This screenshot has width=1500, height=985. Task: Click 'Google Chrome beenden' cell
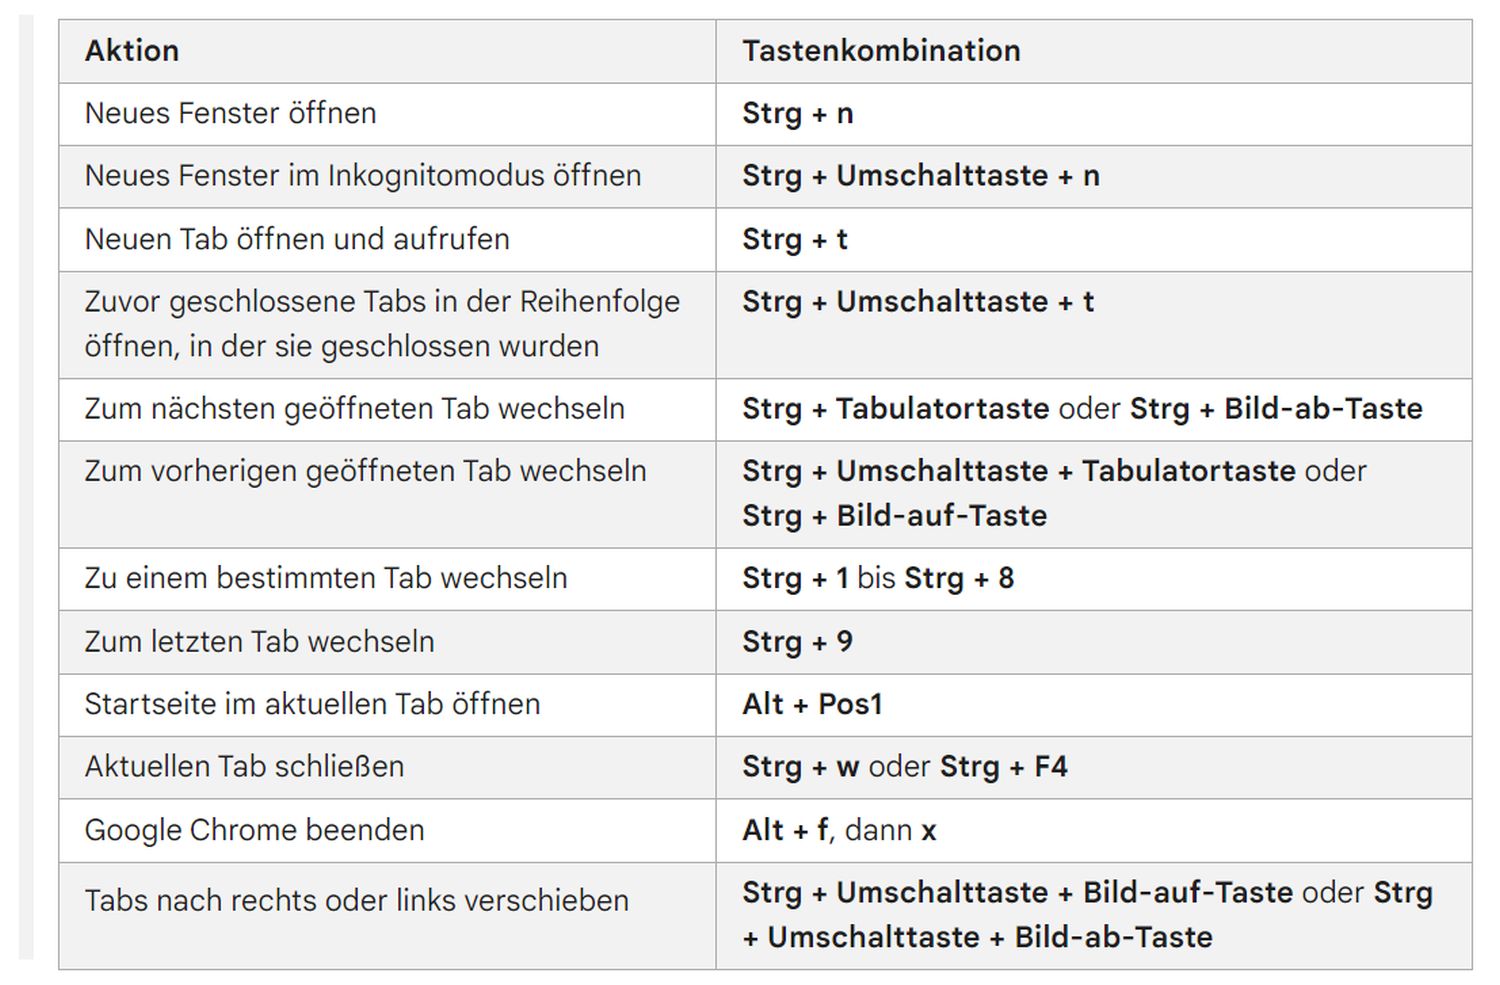(254, 830)
